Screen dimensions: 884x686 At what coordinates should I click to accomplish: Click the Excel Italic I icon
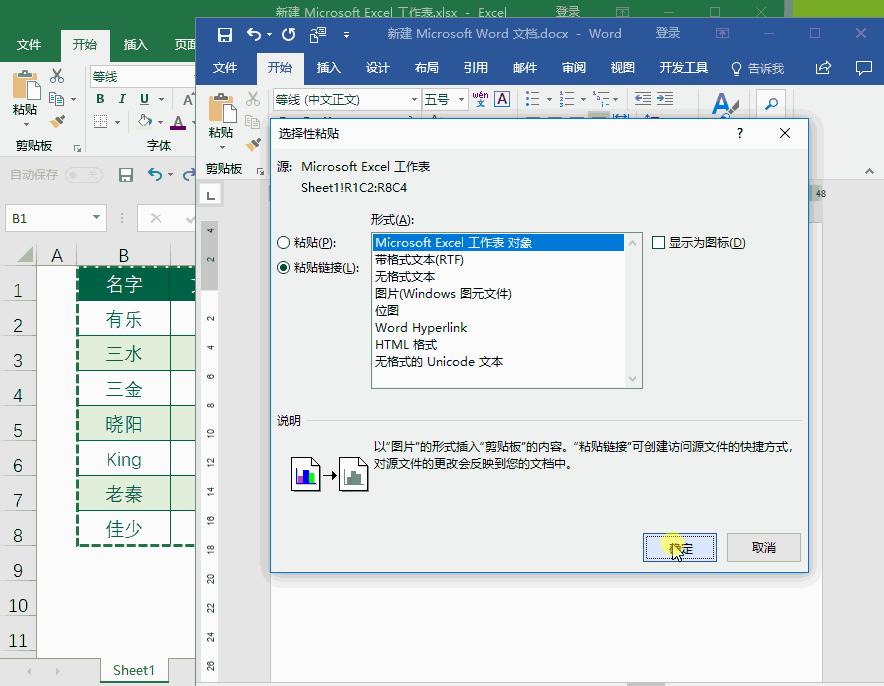click(122, 99)
